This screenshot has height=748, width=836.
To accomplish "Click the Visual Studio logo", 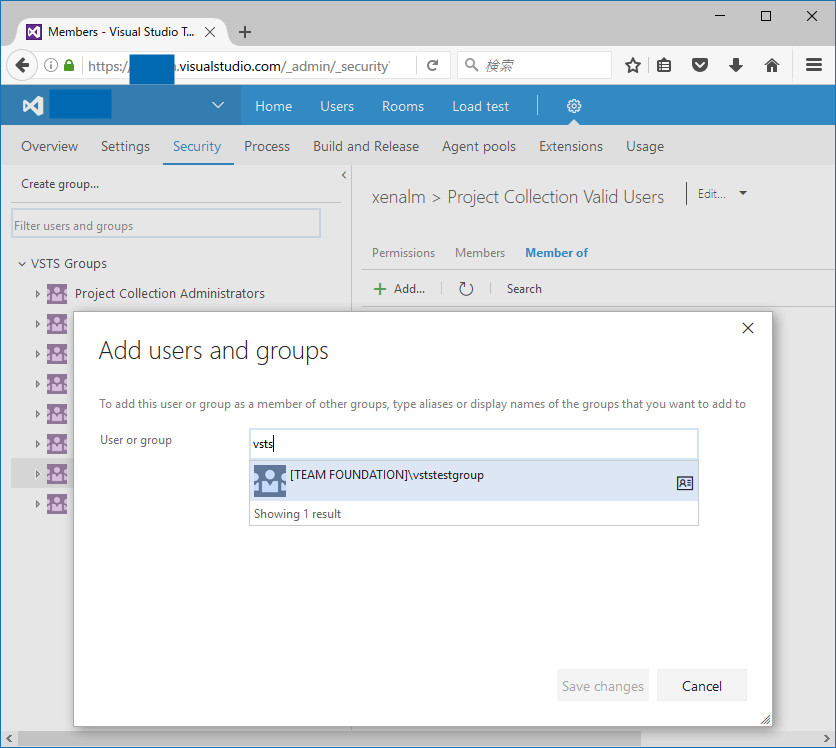I will pos(33,106).
